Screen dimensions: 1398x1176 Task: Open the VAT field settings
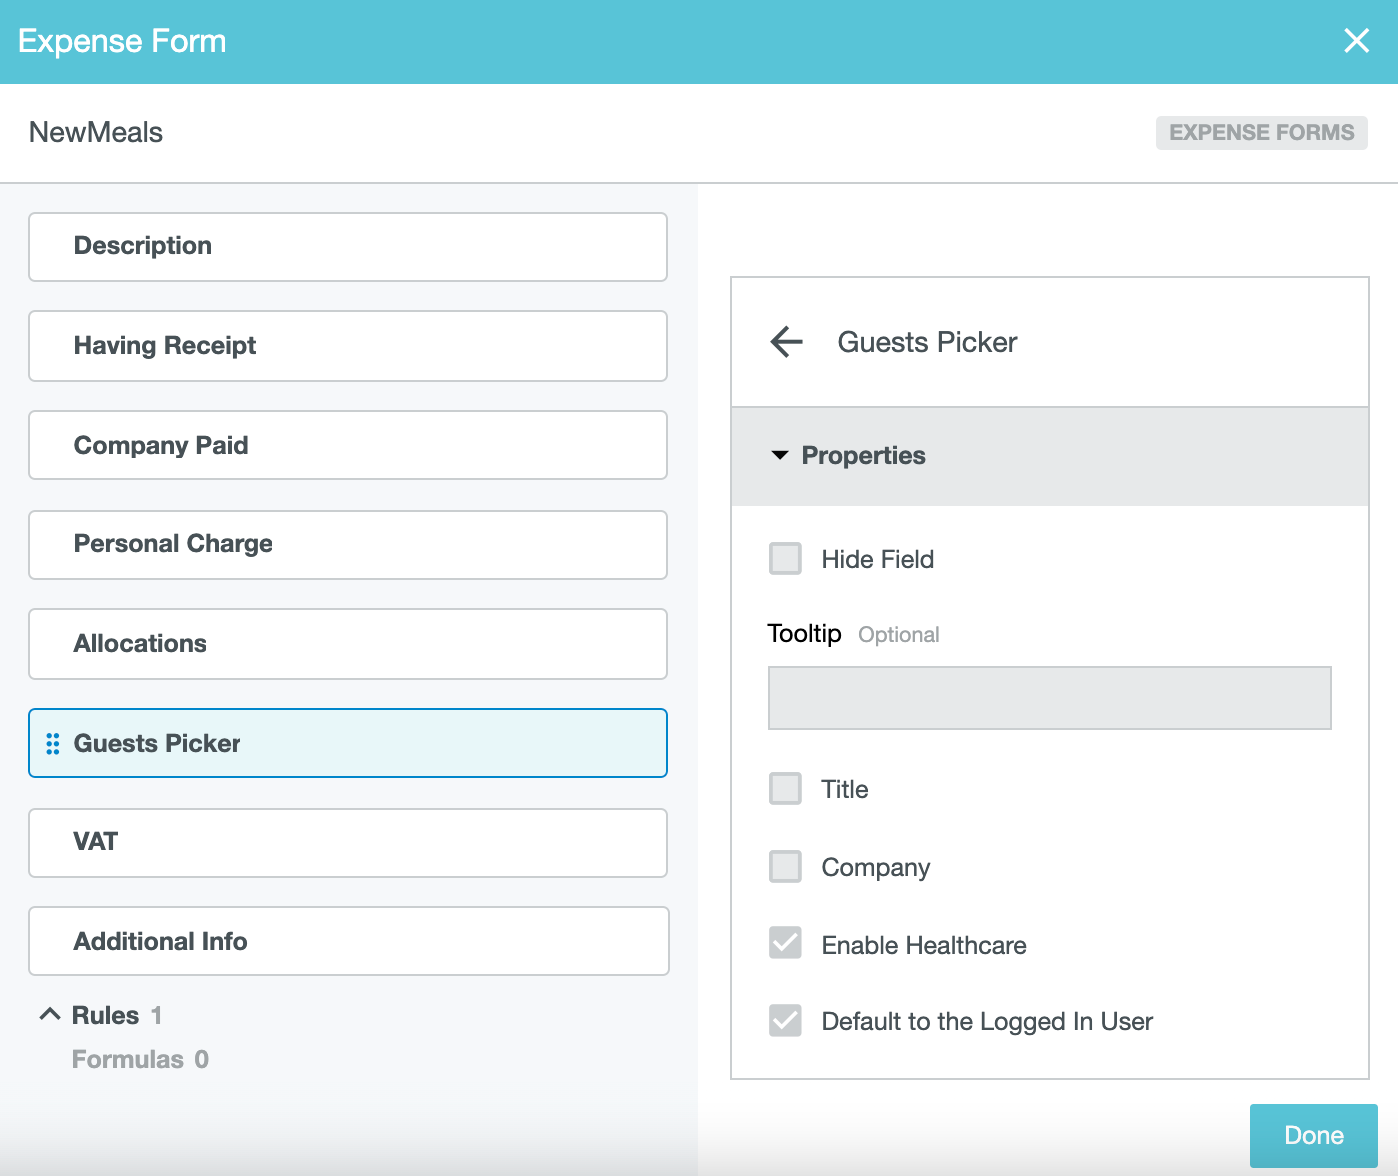point(347,843)
